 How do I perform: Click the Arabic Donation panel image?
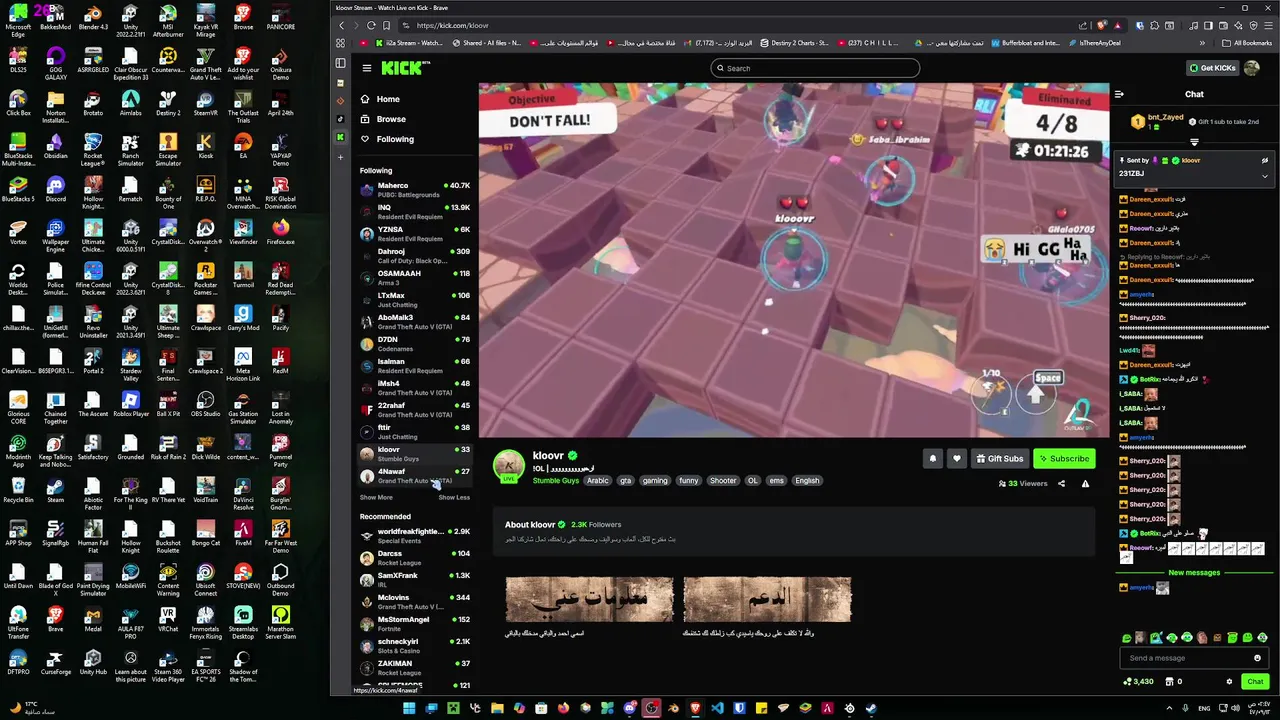[x=767, y=599]
